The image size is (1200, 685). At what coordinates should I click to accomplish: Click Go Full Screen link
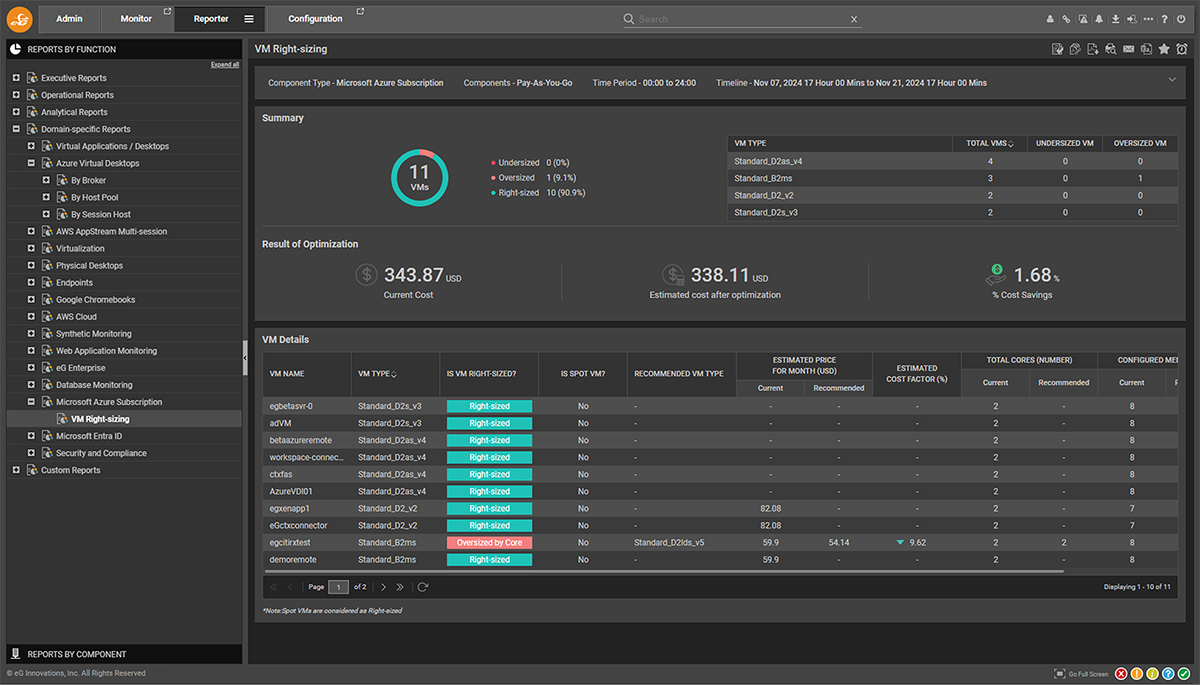click(x=1088, y=674)
